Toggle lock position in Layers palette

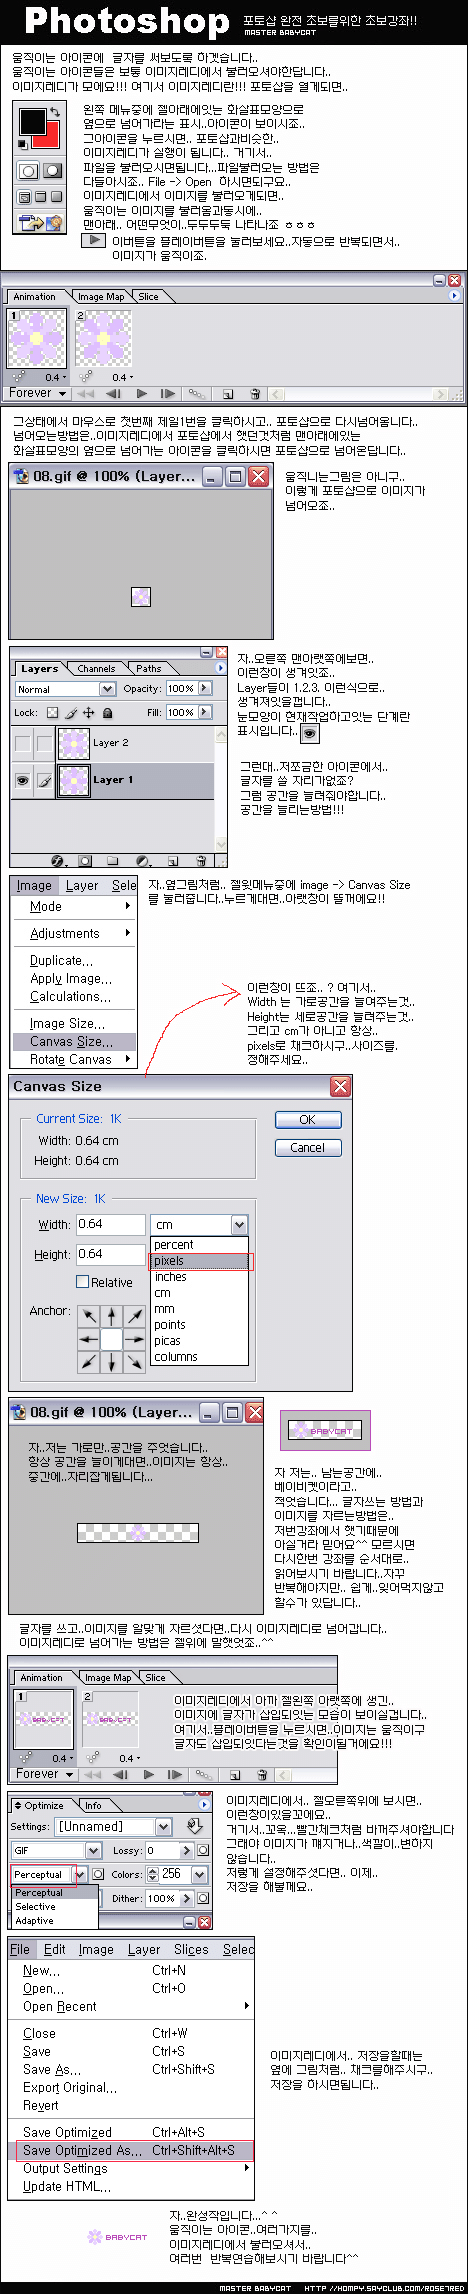[x=89, y=713]
